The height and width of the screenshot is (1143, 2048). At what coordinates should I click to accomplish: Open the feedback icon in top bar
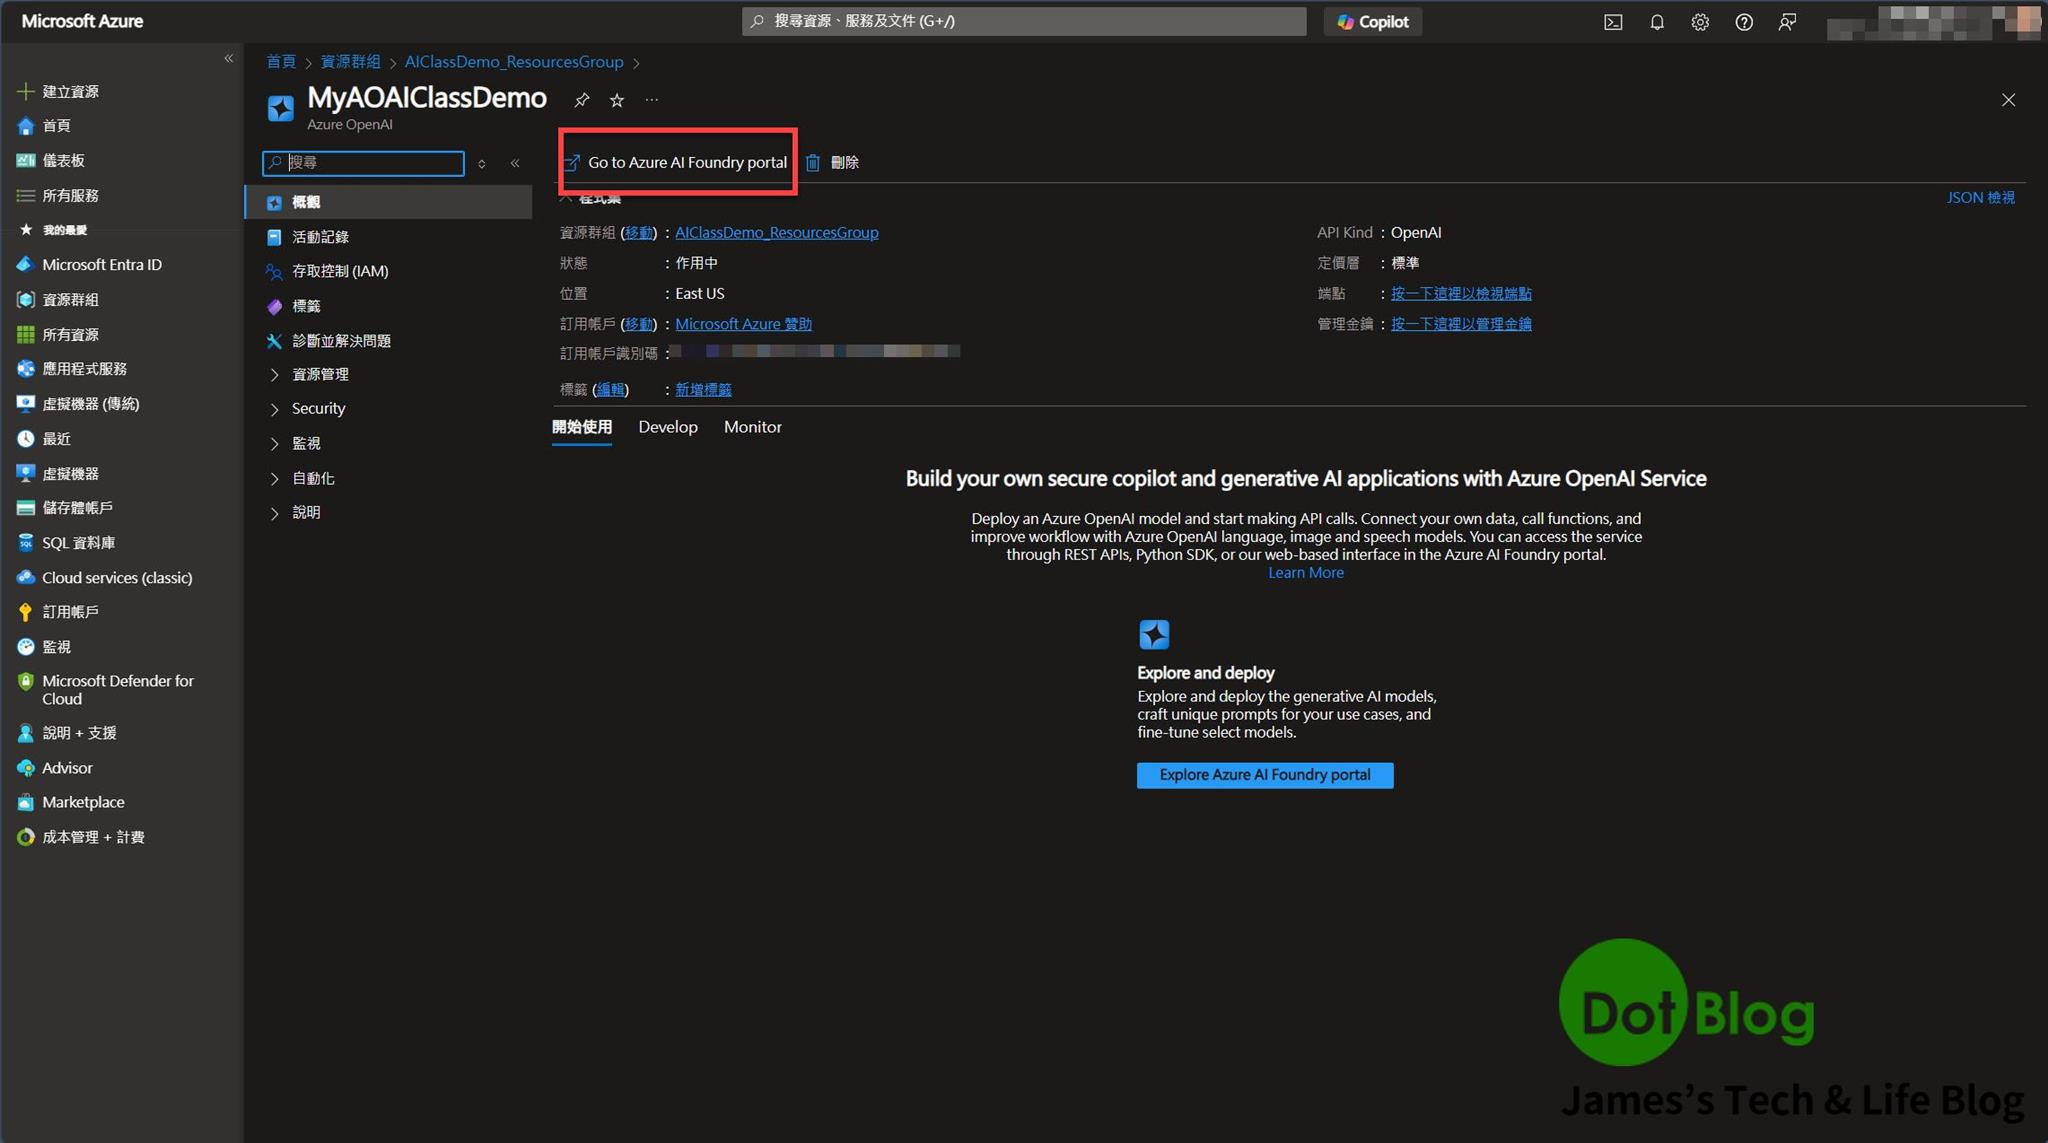pos(1787,22)
